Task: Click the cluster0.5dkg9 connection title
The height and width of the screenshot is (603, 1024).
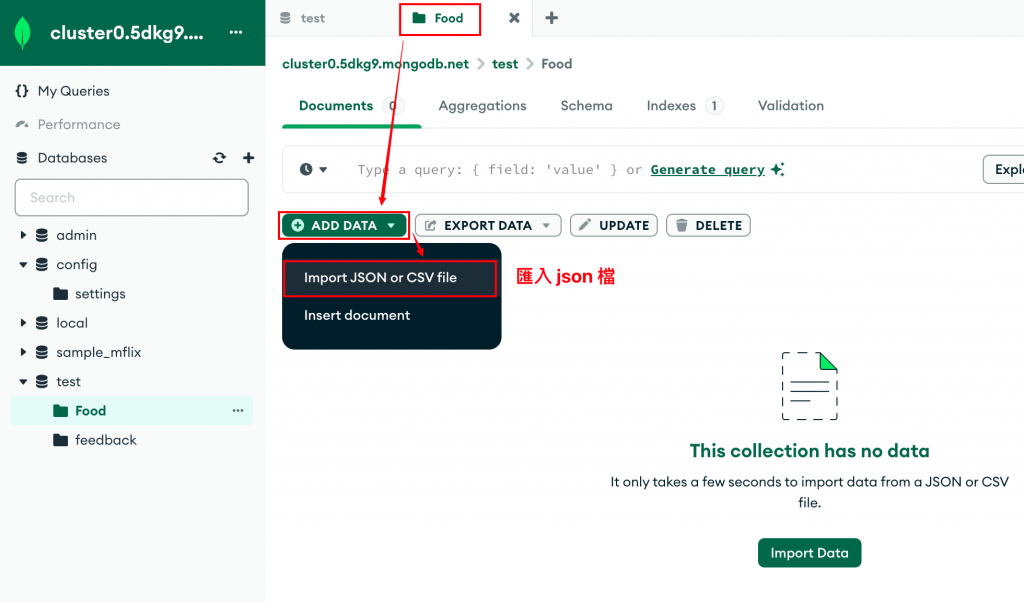Action: (x=127, y=33)
